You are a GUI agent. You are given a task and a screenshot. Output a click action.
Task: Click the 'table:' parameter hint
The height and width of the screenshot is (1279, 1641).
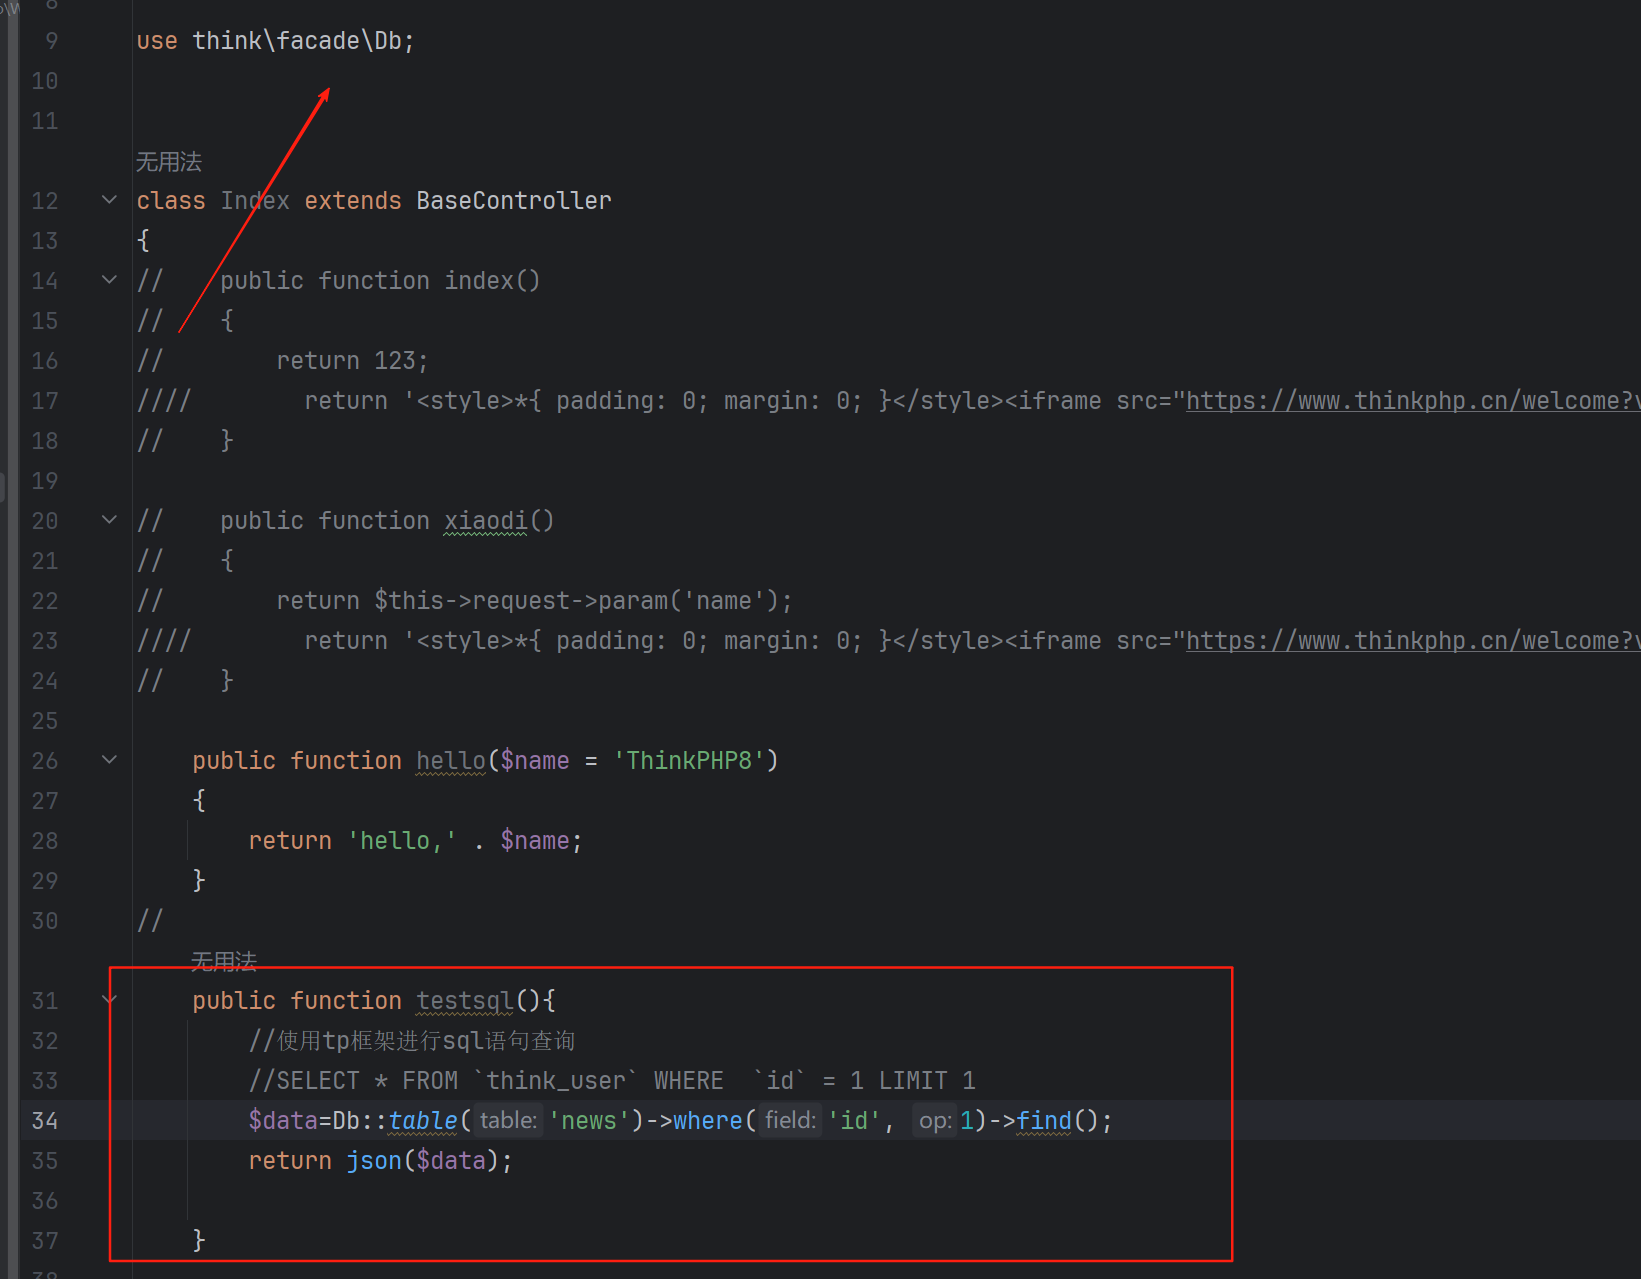(x=508, y=1121)
